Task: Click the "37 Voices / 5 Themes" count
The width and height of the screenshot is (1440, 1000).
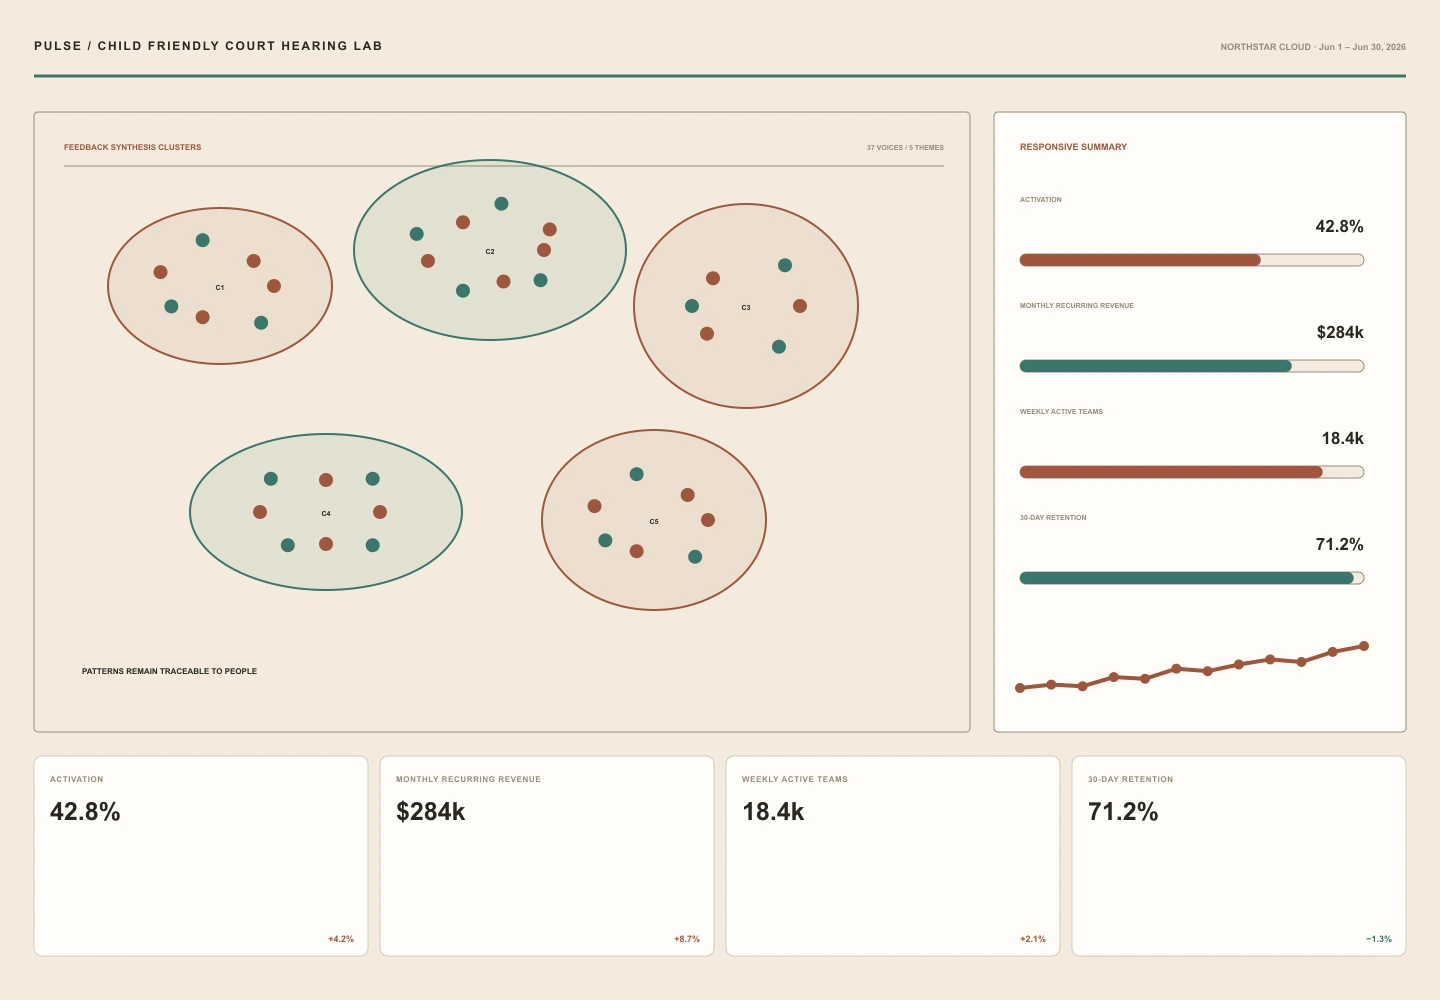Action: (905, 148)
